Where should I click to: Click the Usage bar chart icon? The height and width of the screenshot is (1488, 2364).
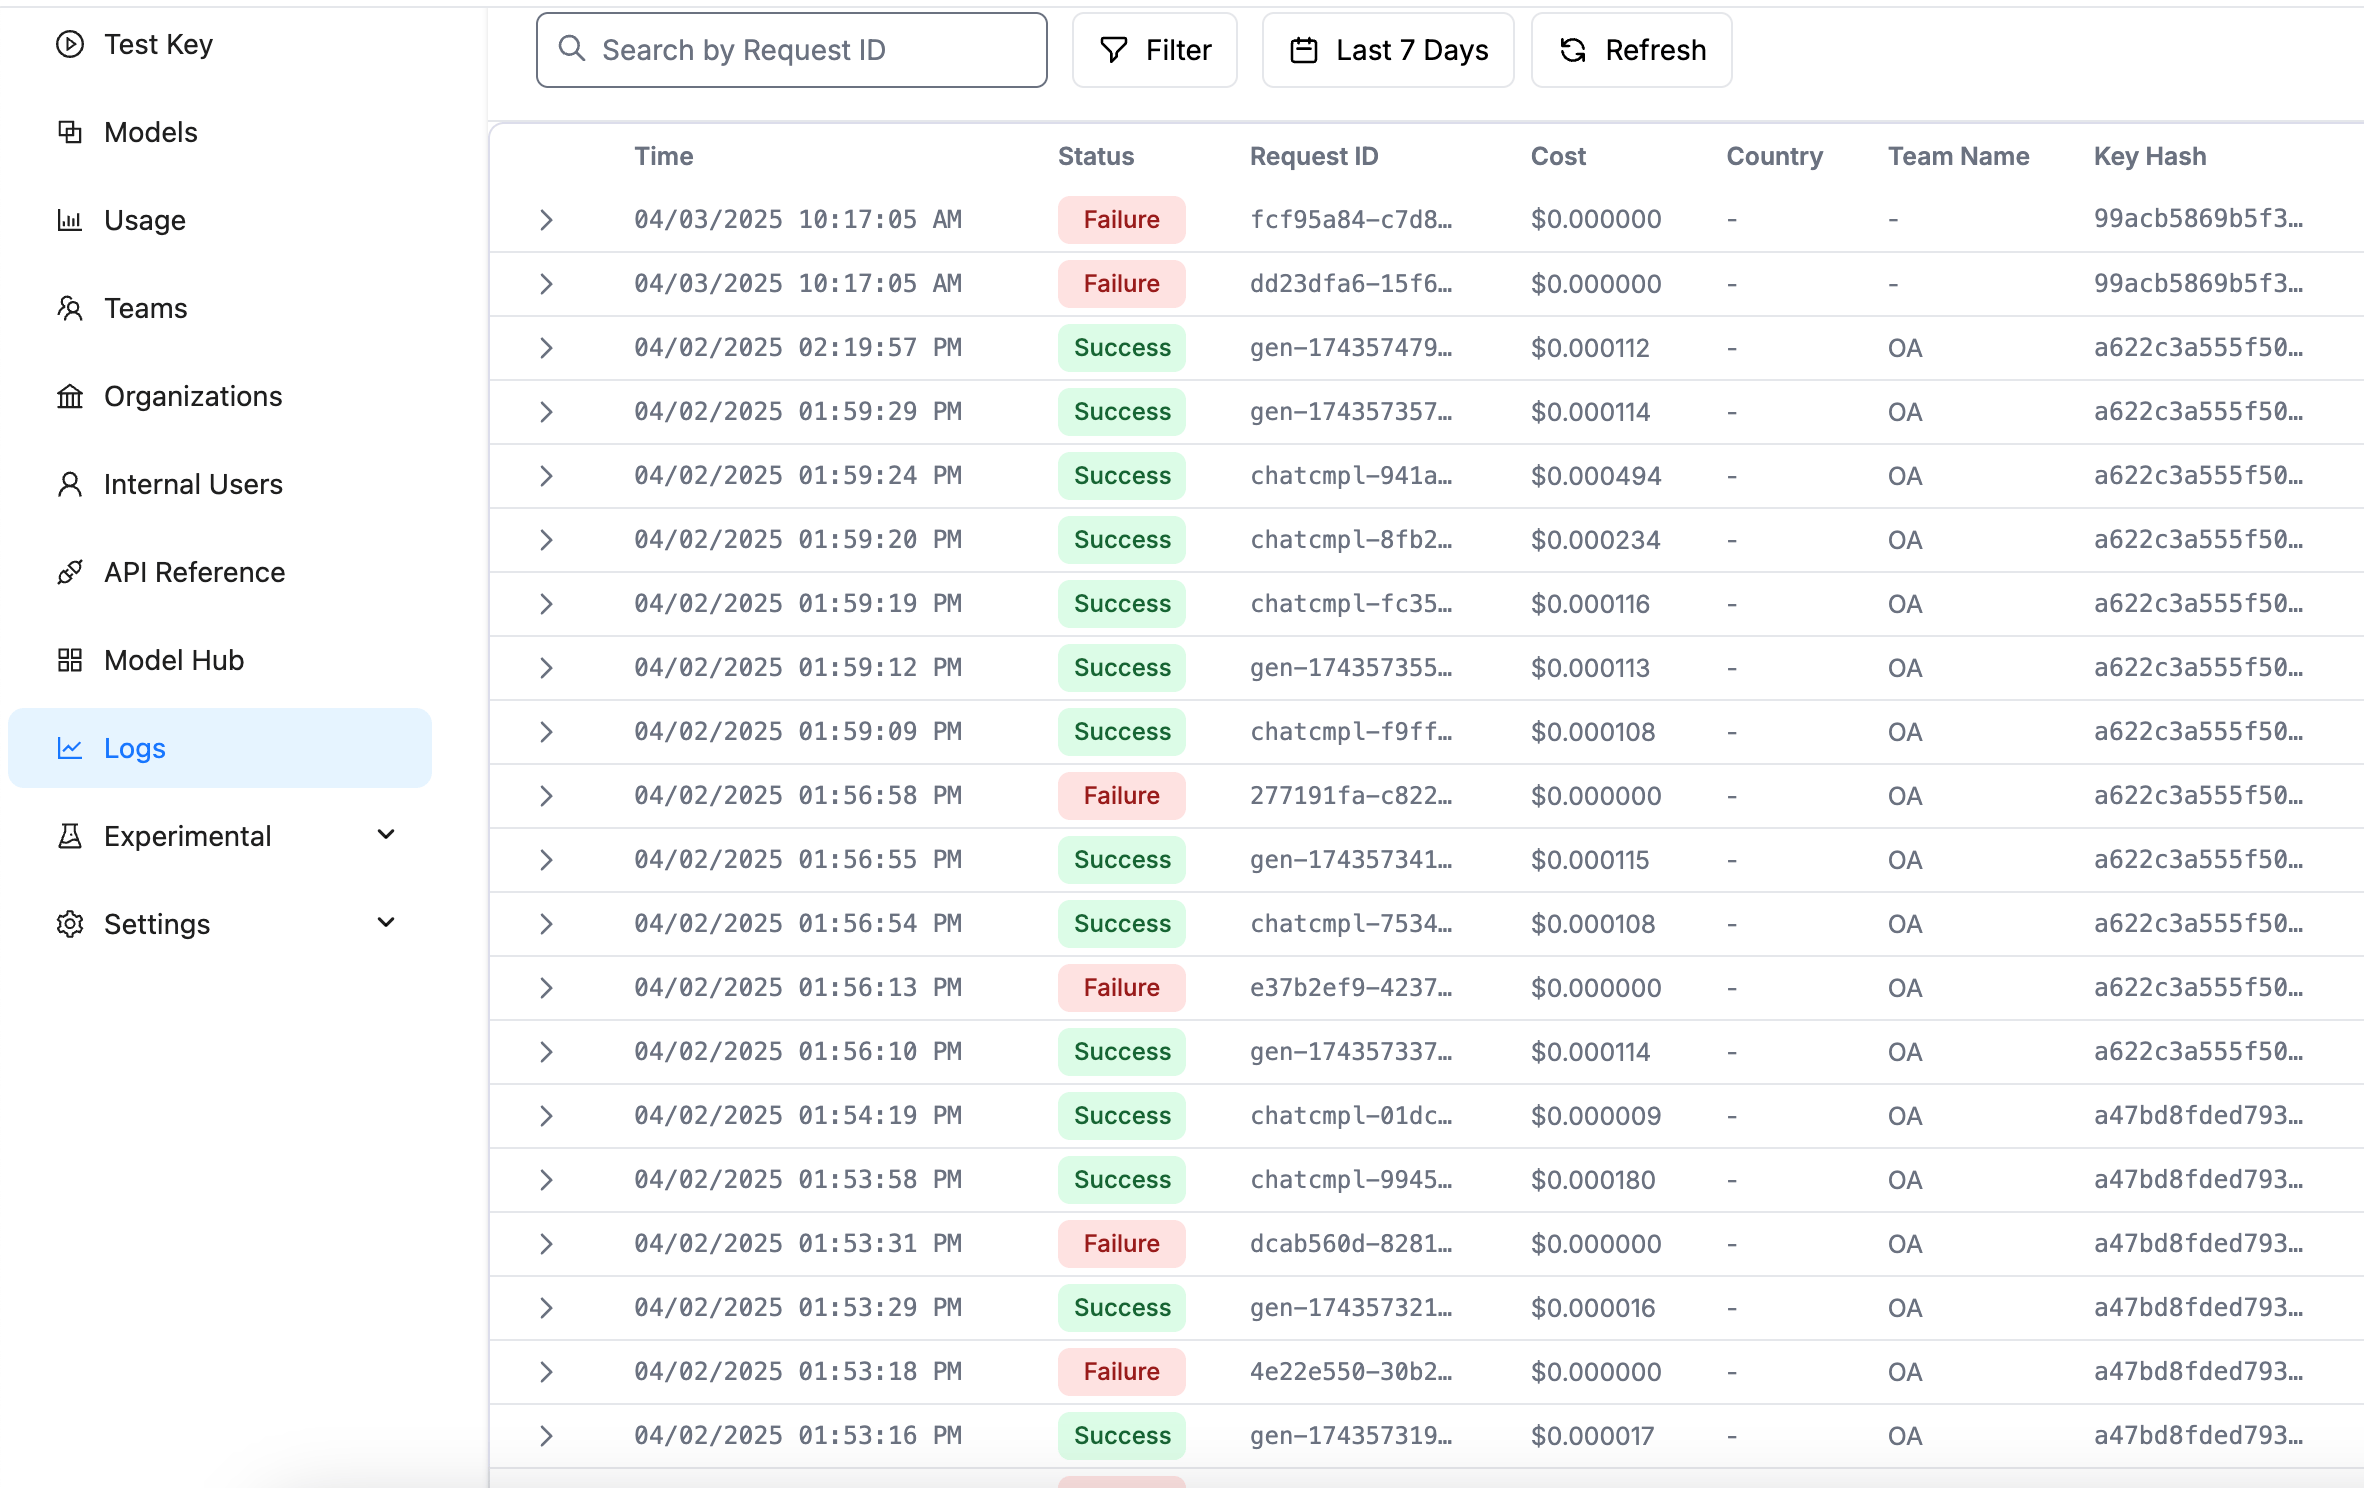[69, 220]
